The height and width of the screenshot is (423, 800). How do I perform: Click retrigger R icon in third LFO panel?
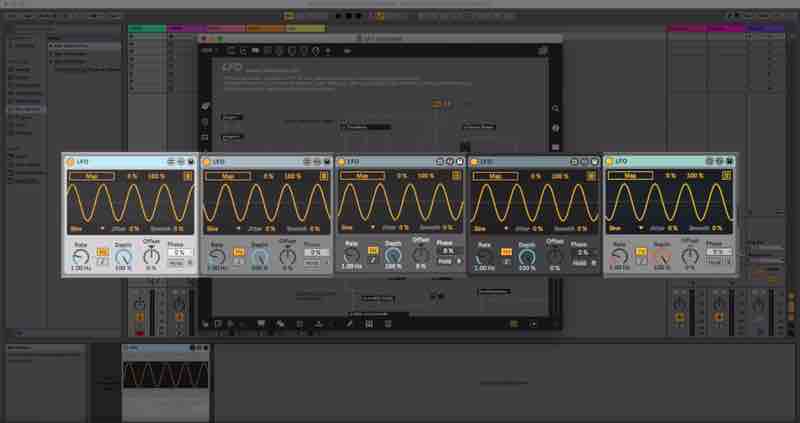458,261
